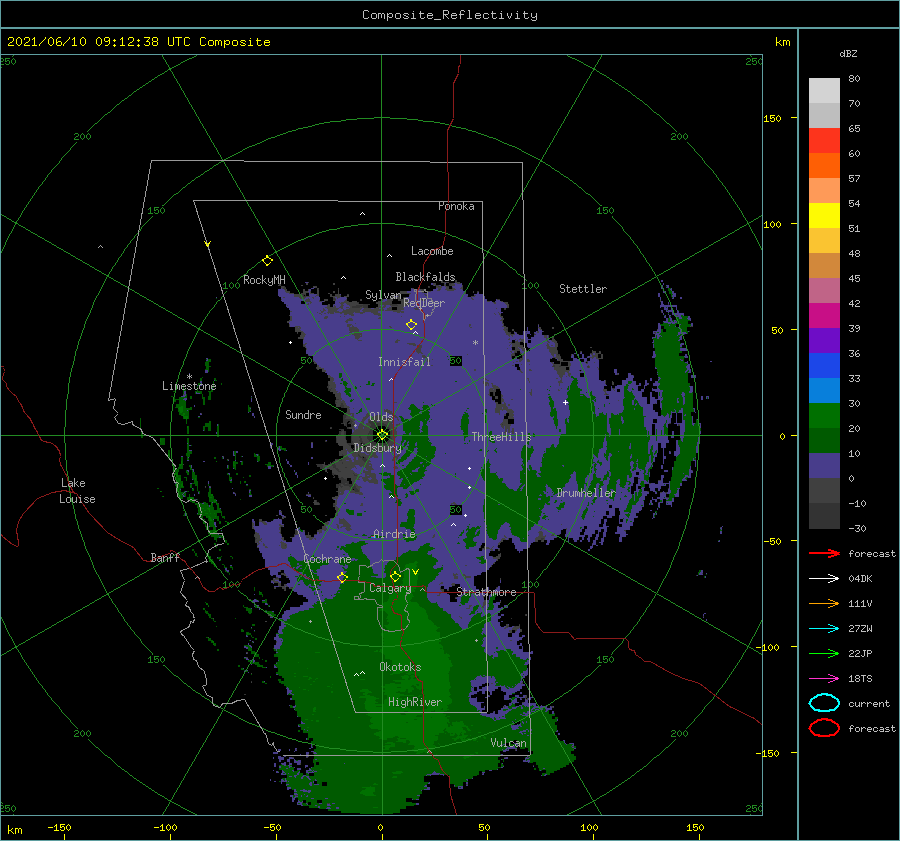Click the Lacombe city label
Viewport: 900px width, 841px height.
pos(432,251)
